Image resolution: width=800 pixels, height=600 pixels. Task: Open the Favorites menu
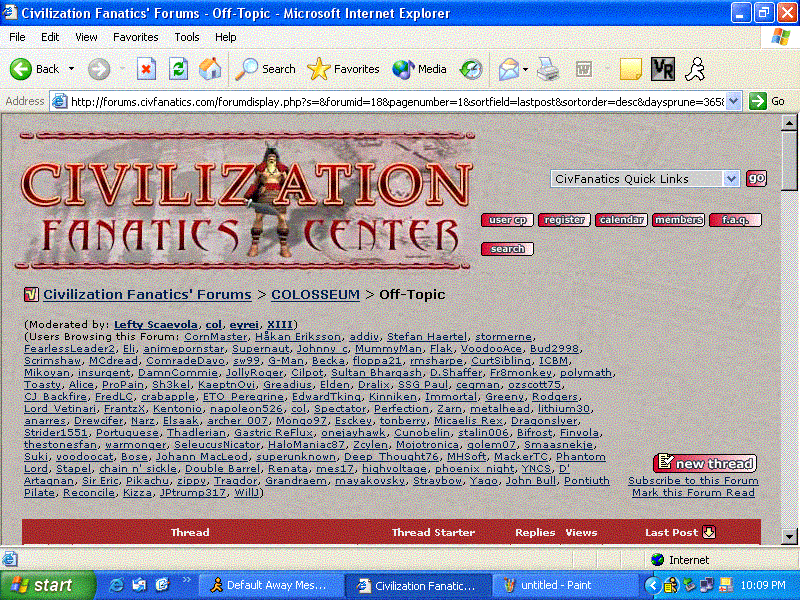coord(136,37)
